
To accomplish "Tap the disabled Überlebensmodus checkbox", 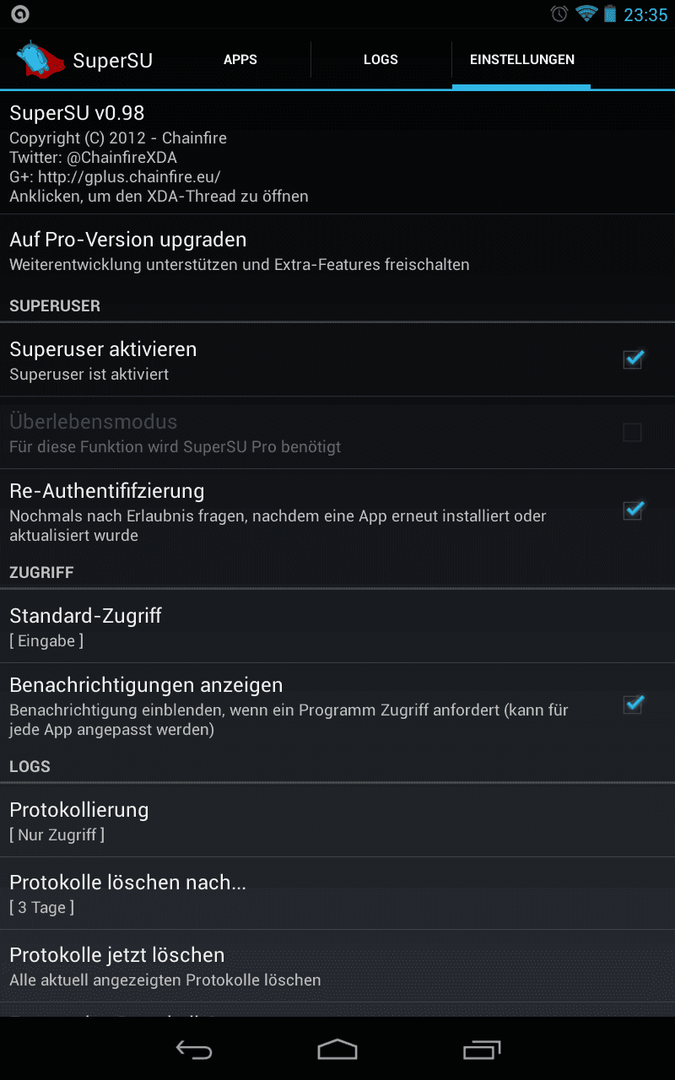I will tap(632, 433).
